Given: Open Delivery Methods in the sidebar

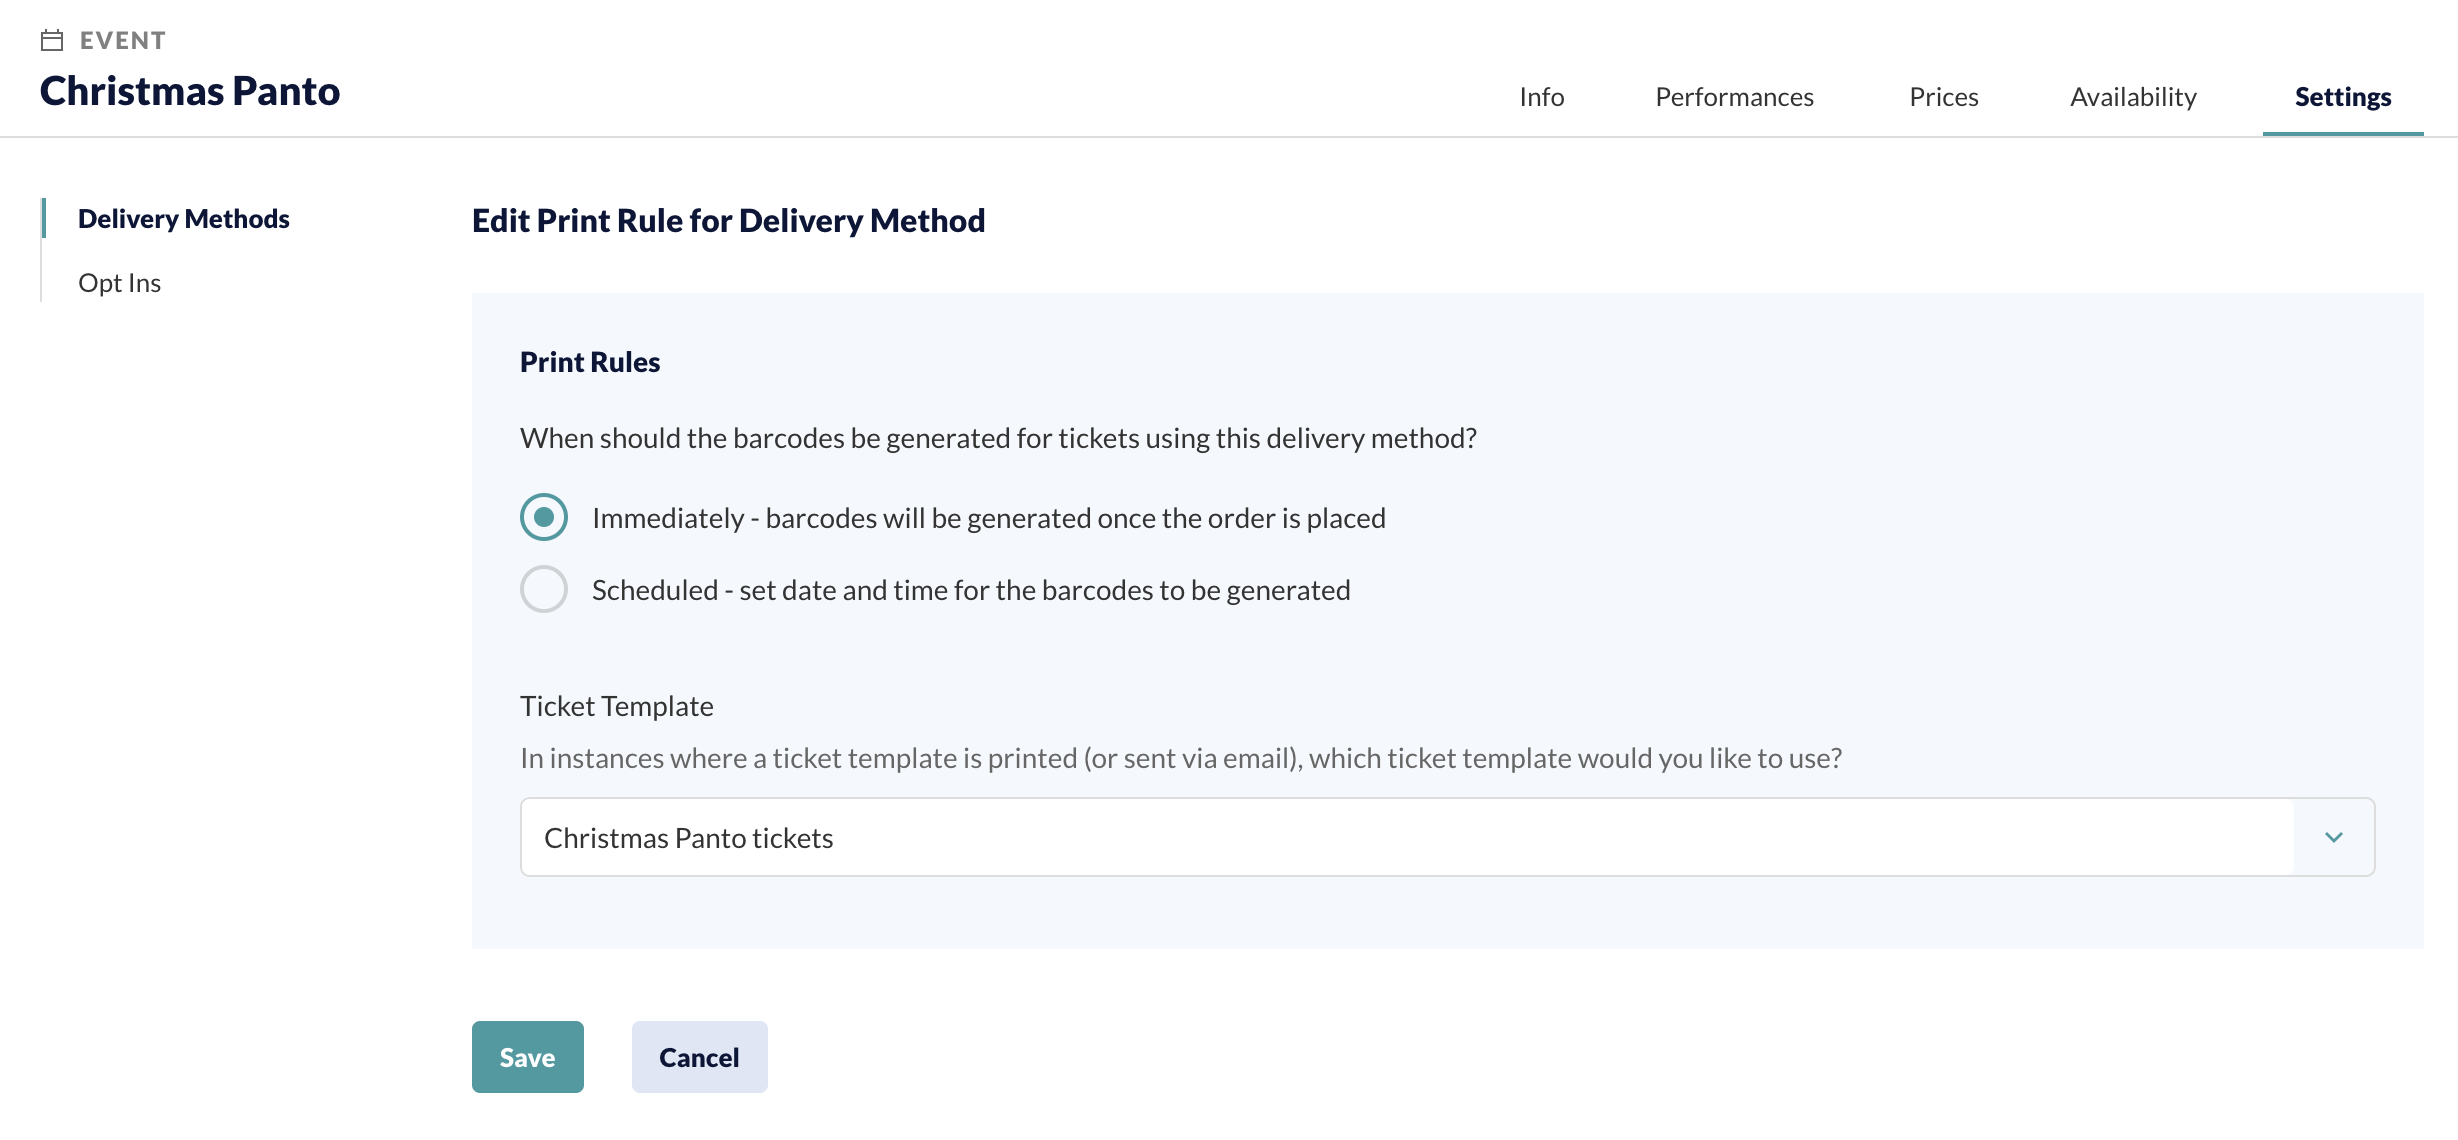Looking at the screenshot, I should [x=184, y=218].
